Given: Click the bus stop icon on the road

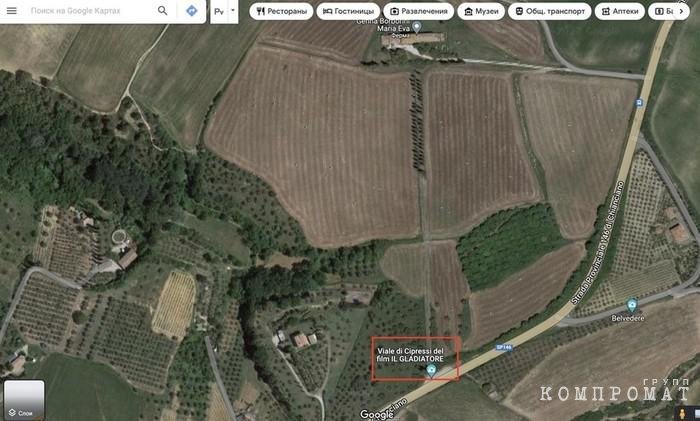Looking at the screenshot, I should coord(639,103).
